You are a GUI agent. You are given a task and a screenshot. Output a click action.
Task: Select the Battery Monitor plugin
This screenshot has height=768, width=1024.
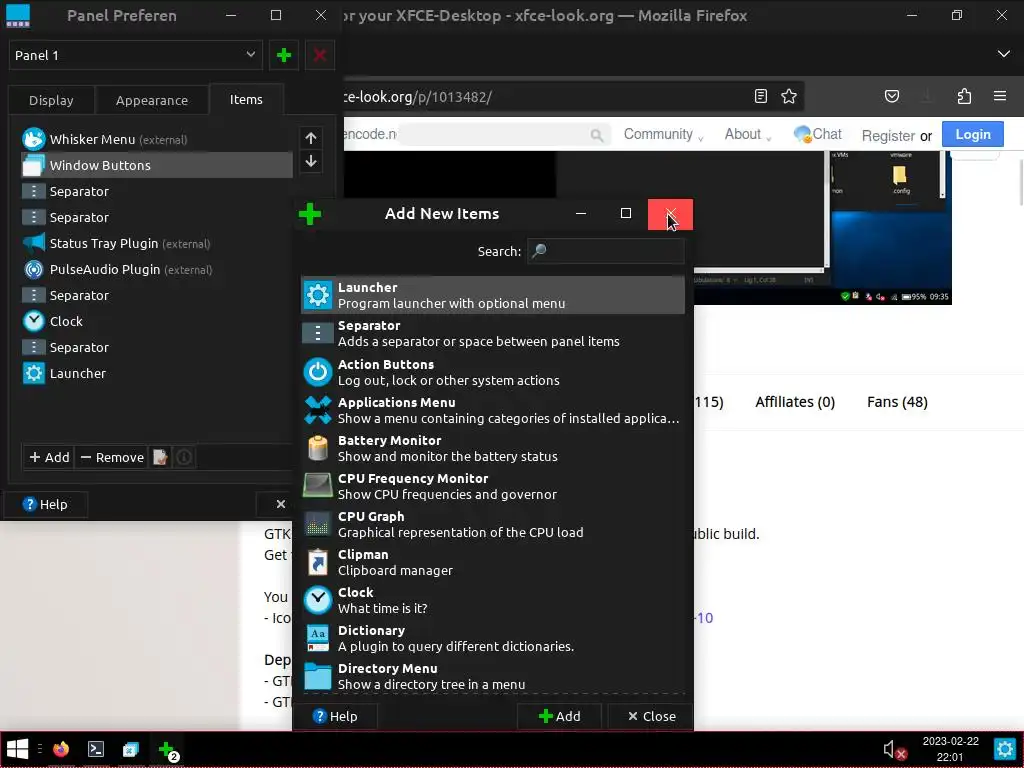492,448
